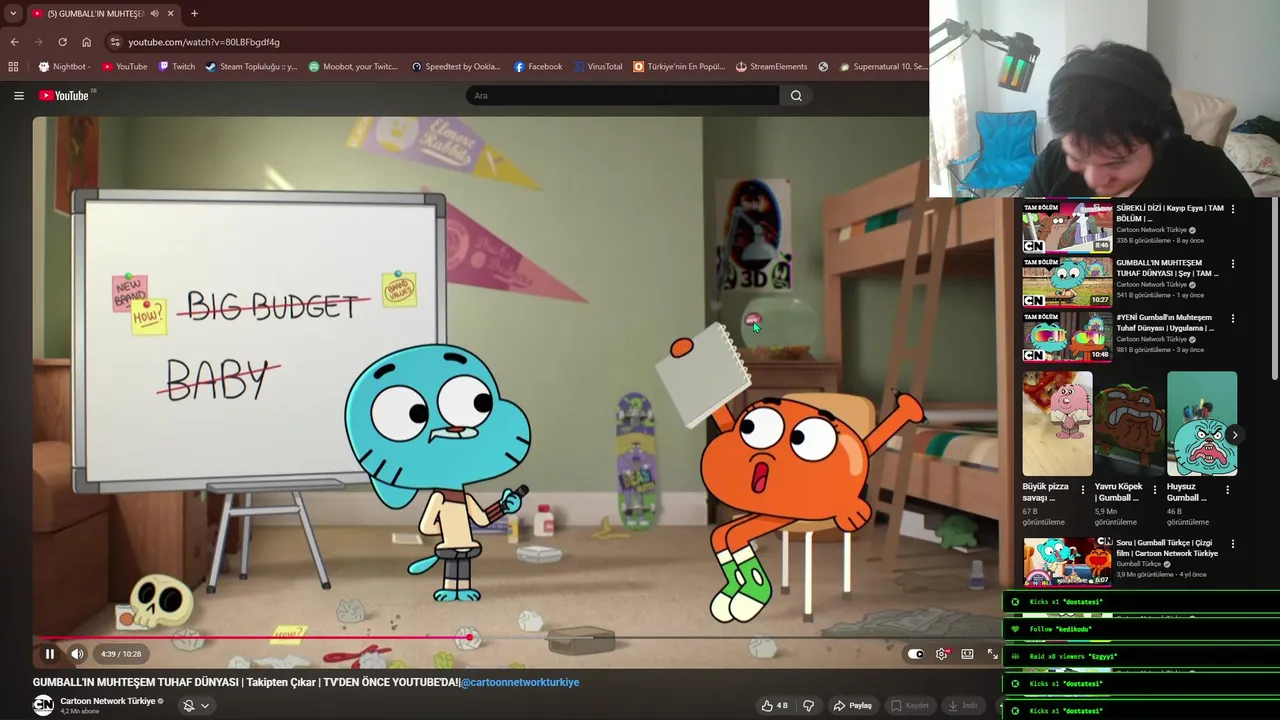
Task: Click the sidebar vertical scrollbar
Action: tap(1275, 290)
